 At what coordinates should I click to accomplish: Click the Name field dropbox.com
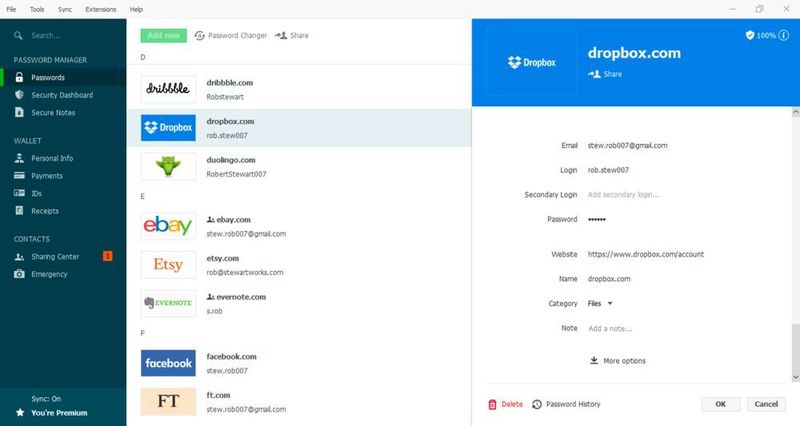pyautogui.click(x=609, y=279)
